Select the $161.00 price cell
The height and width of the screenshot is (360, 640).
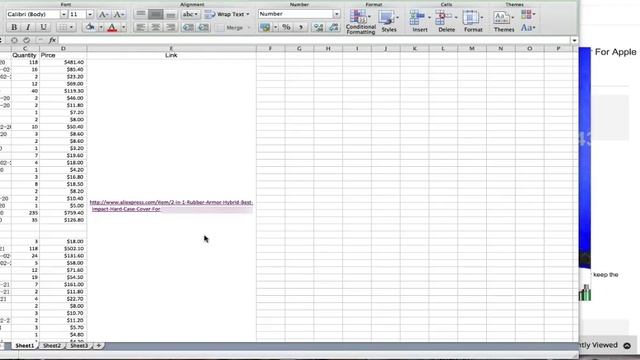point(63,284)
